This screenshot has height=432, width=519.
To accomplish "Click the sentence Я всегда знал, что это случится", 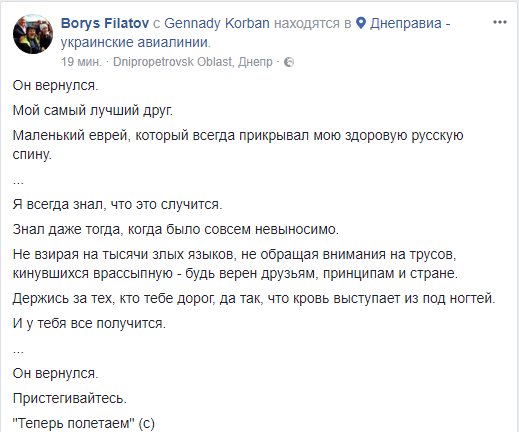I will tap(117, 204).
